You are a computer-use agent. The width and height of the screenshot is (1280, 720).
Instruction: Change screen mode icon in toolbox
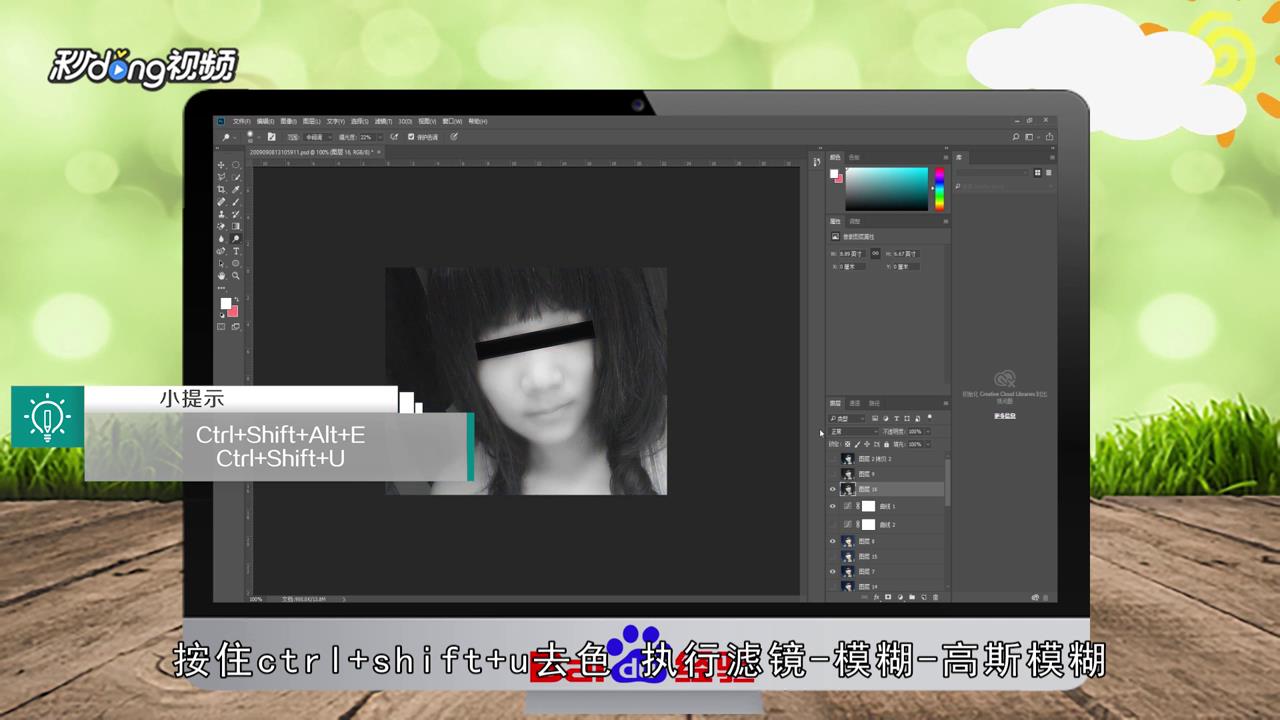click(x=236, y=327)
